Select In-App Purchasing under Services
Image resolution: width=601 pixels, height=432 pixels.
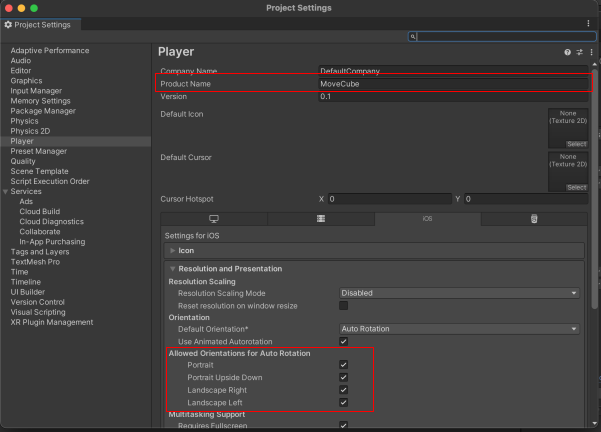52,241
